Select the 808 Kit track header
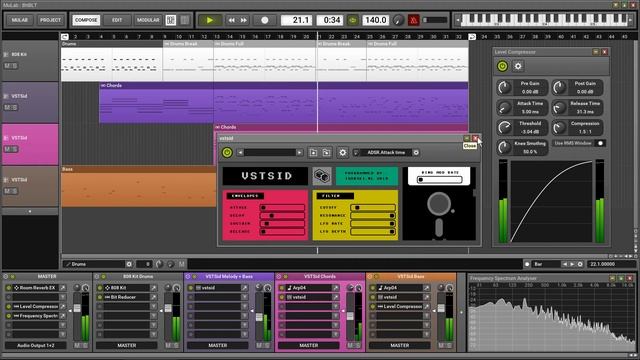This screenshot has height=360, width=640. pos(30,60)
